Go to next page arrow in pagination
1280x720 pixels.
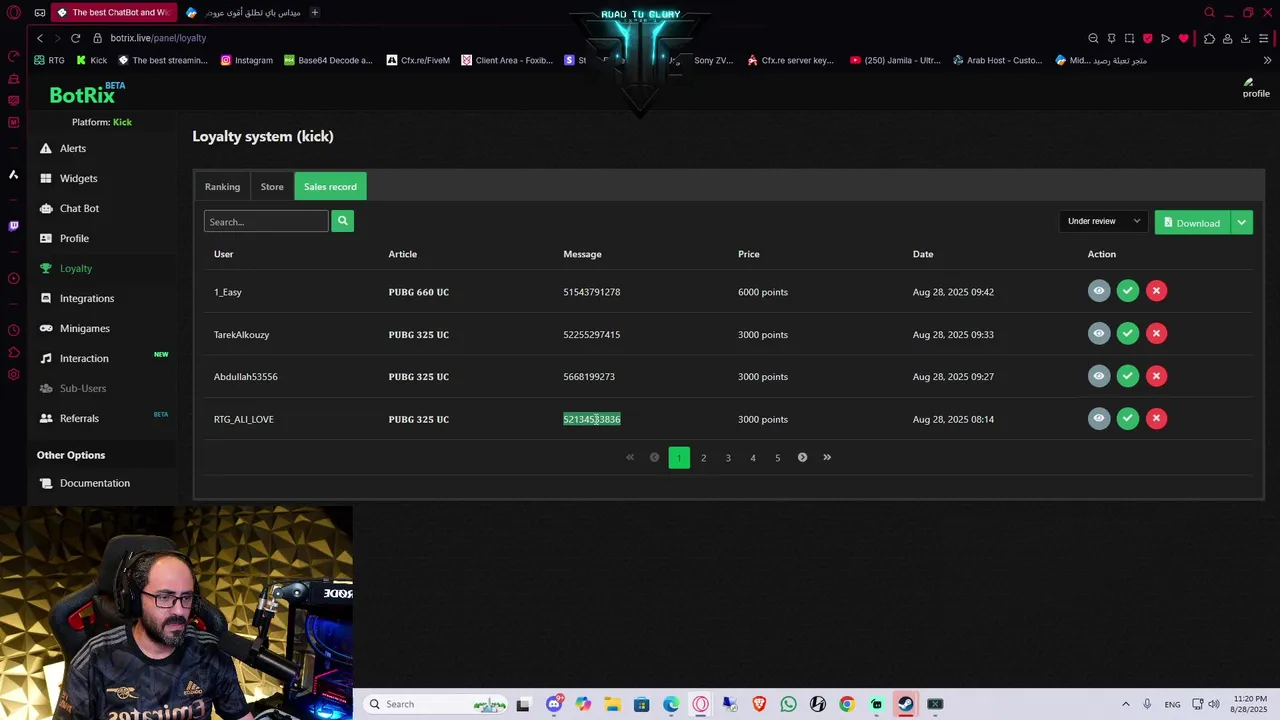pos(802,457)
